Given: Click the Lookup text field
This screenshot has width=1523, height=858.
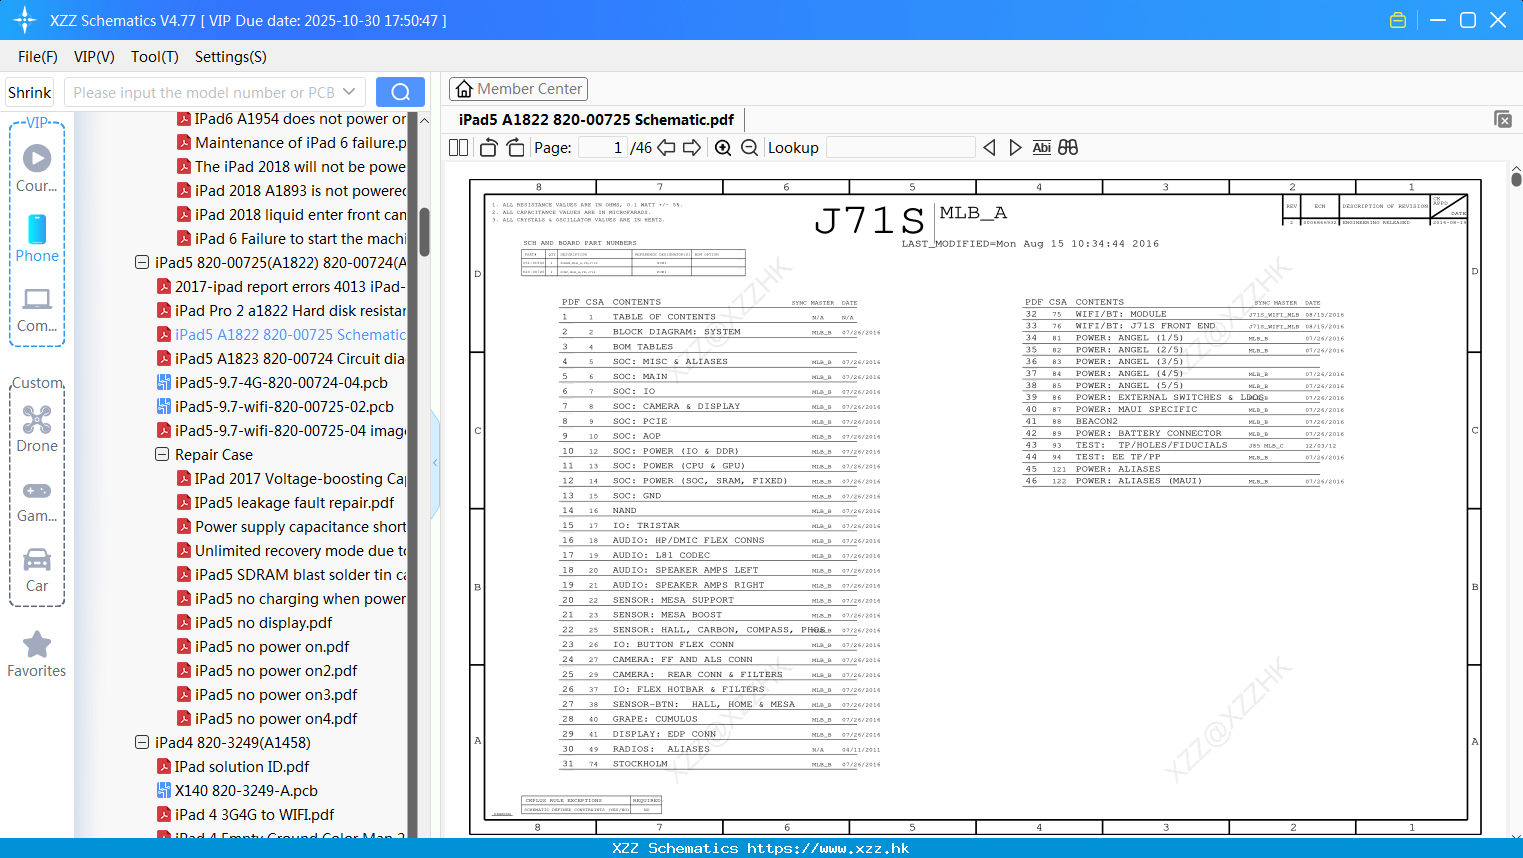Looking at the screenshot, I should (x=901, y=148).
